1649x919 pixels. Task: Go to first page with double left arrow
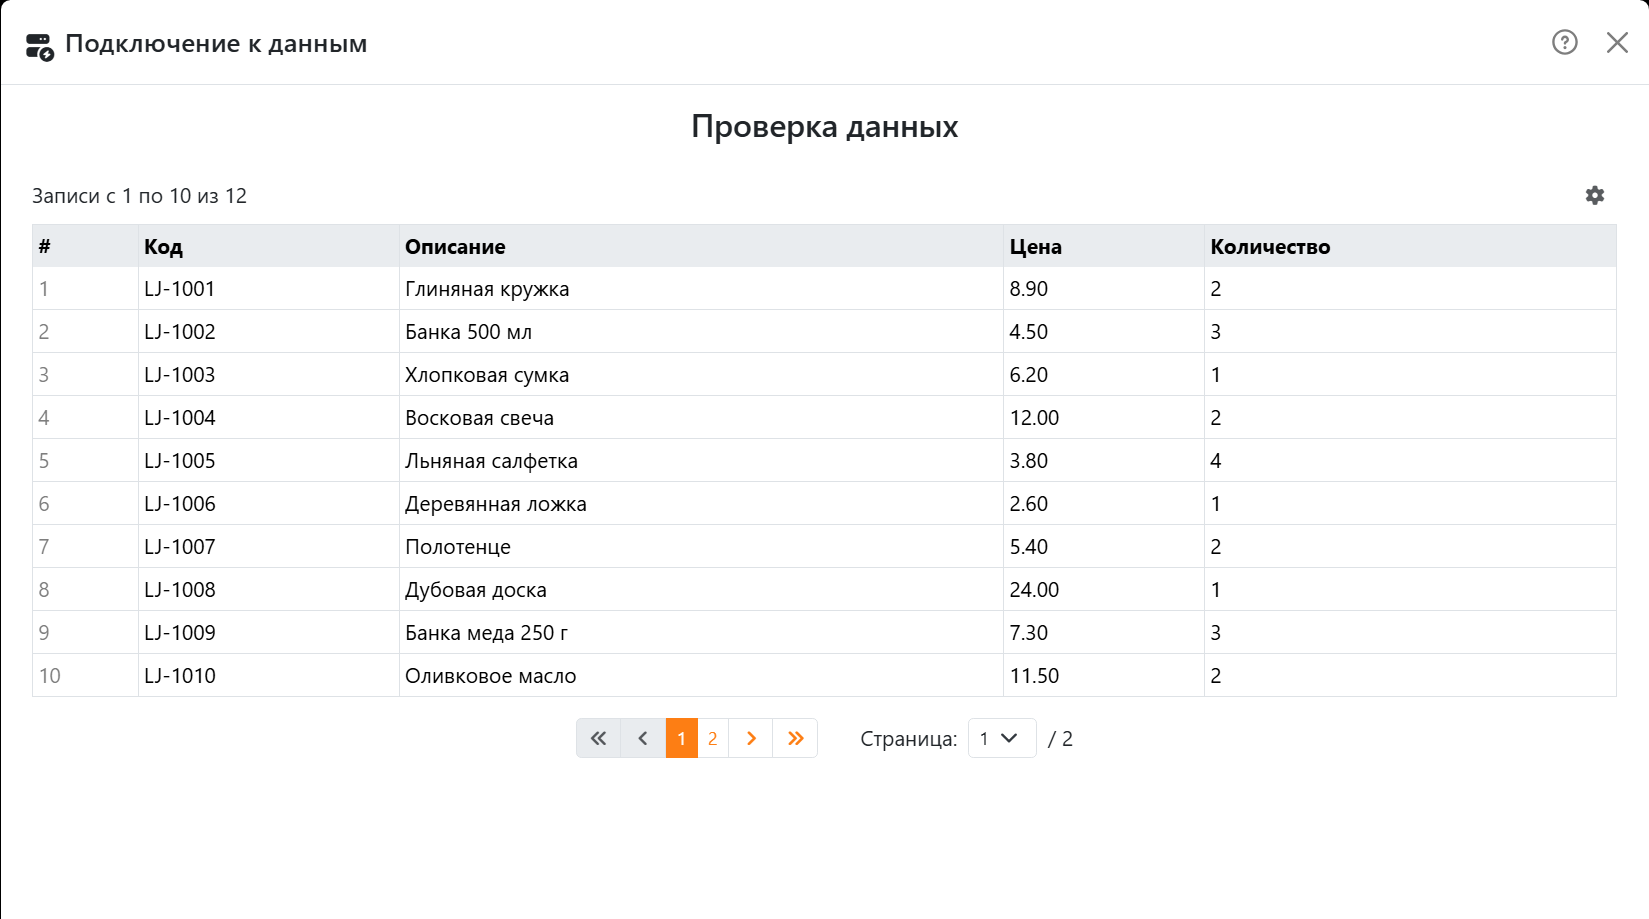pyautogui.click(x=598, y=738)
